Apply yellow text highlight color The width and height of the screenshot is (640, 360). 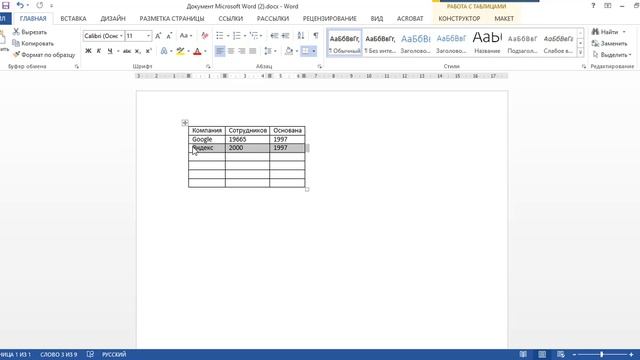(180, 51)
